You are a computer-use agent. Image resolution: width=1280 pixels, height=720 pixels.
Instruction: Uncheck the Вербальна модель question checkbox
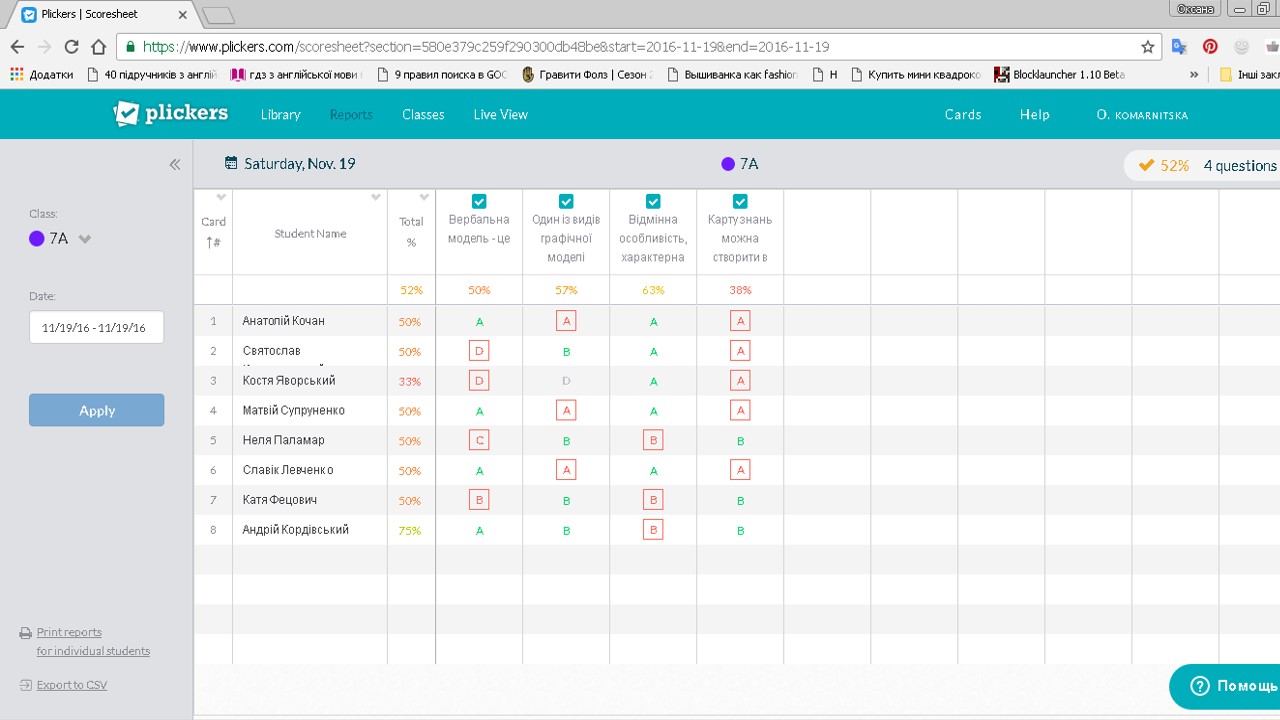479,201
